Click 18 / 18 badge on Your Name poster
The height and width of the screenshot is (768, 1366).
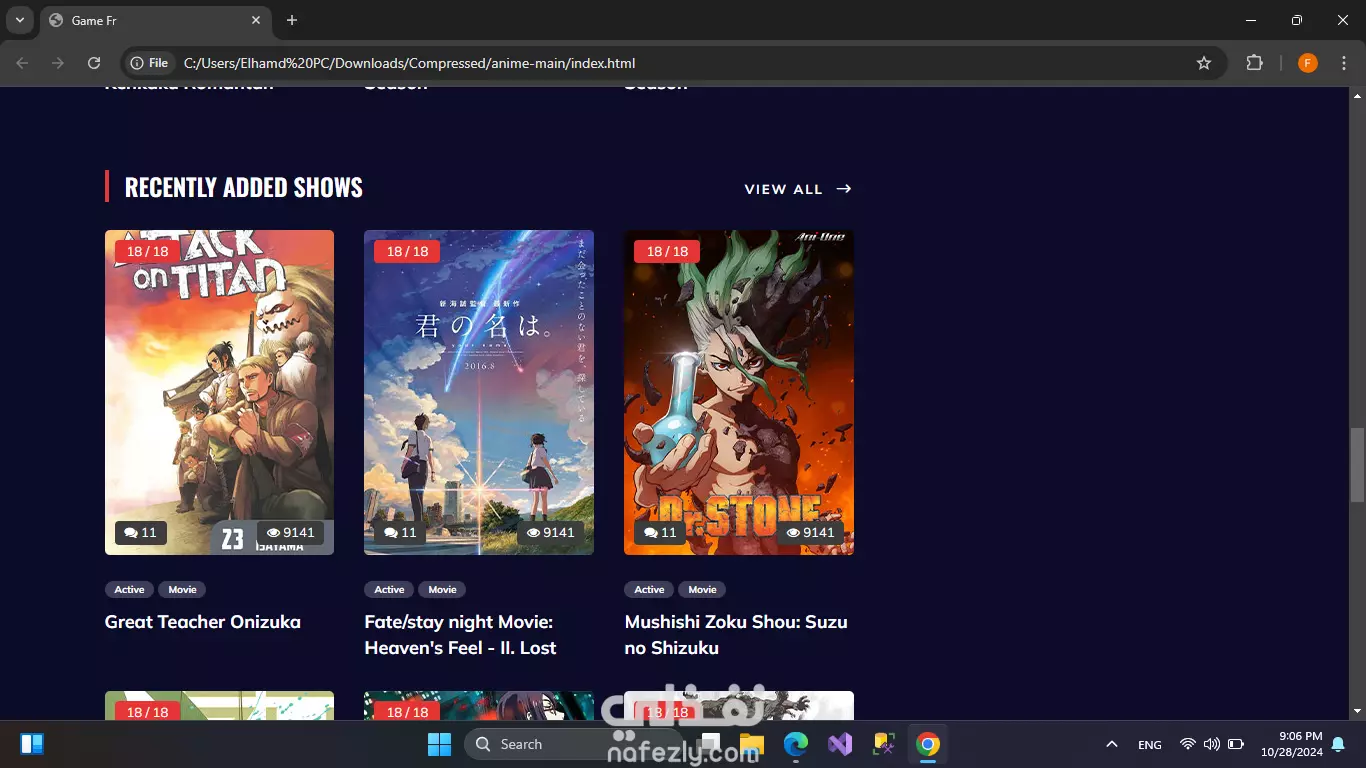(x=407, y=252)
